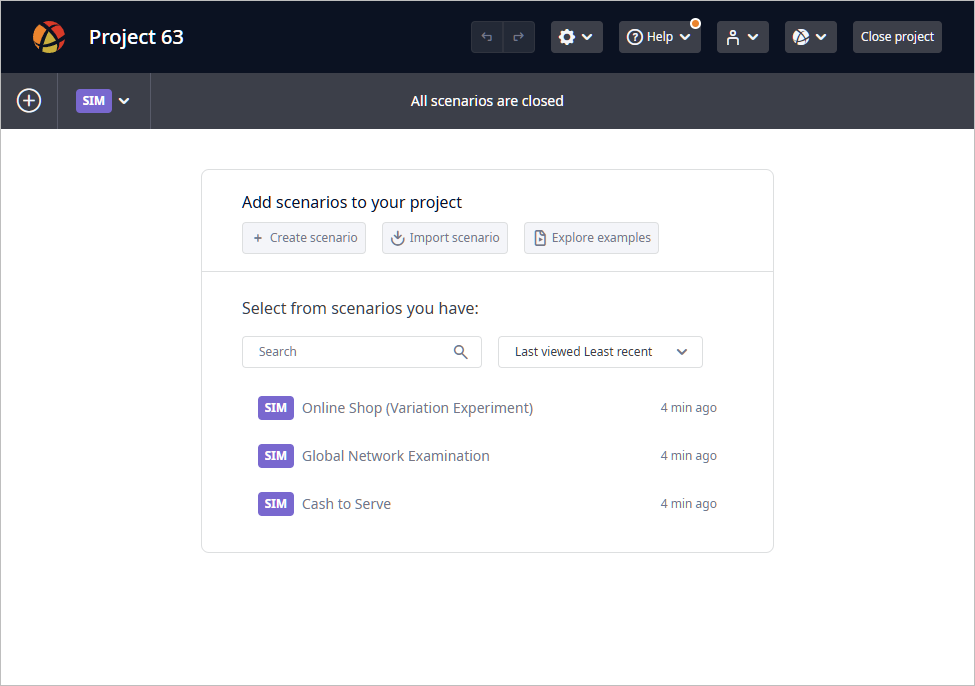Click the purple SIM type badge in toolbar
Image resolution: width=975 pixels, height=686 pixels.
click(x=94, y=101)
